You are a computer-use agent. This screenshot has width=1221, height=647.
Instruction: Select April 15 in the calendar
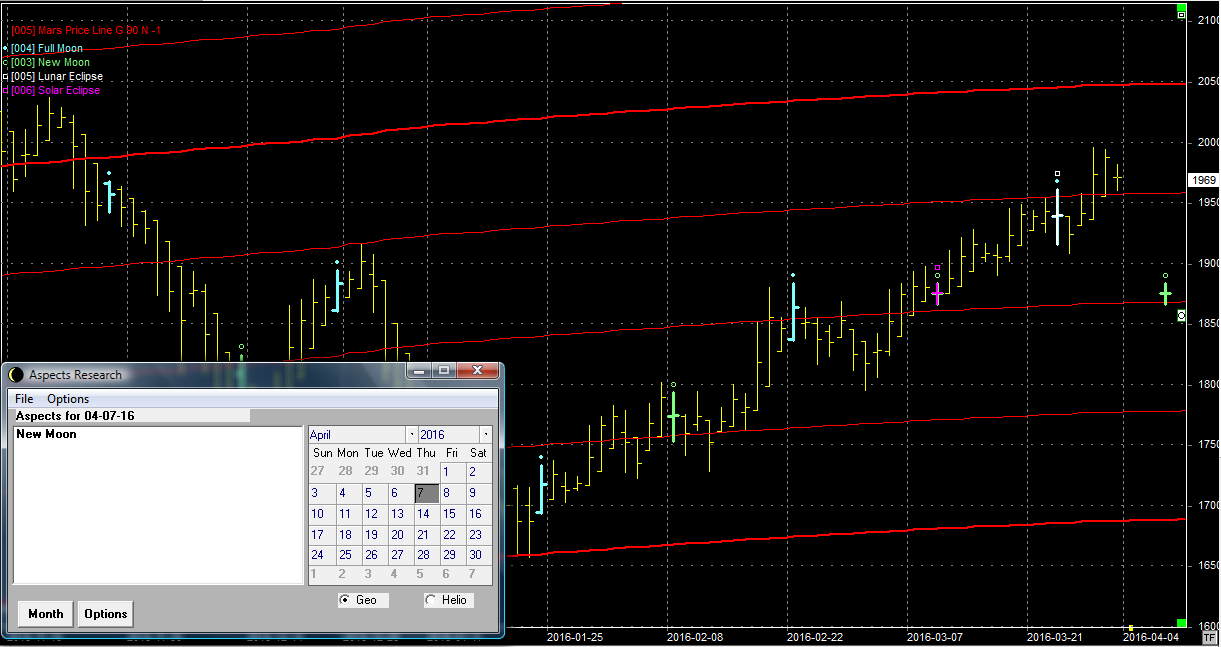point(449,514)
